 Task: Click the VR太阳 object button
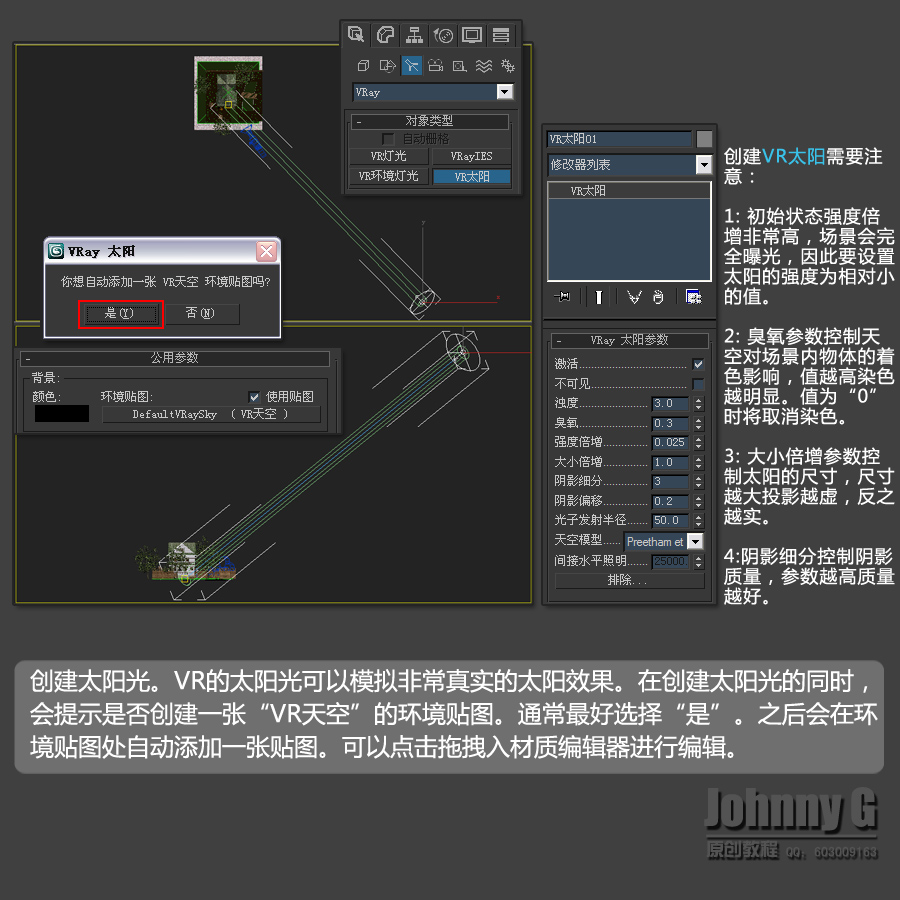click(471, 176)
